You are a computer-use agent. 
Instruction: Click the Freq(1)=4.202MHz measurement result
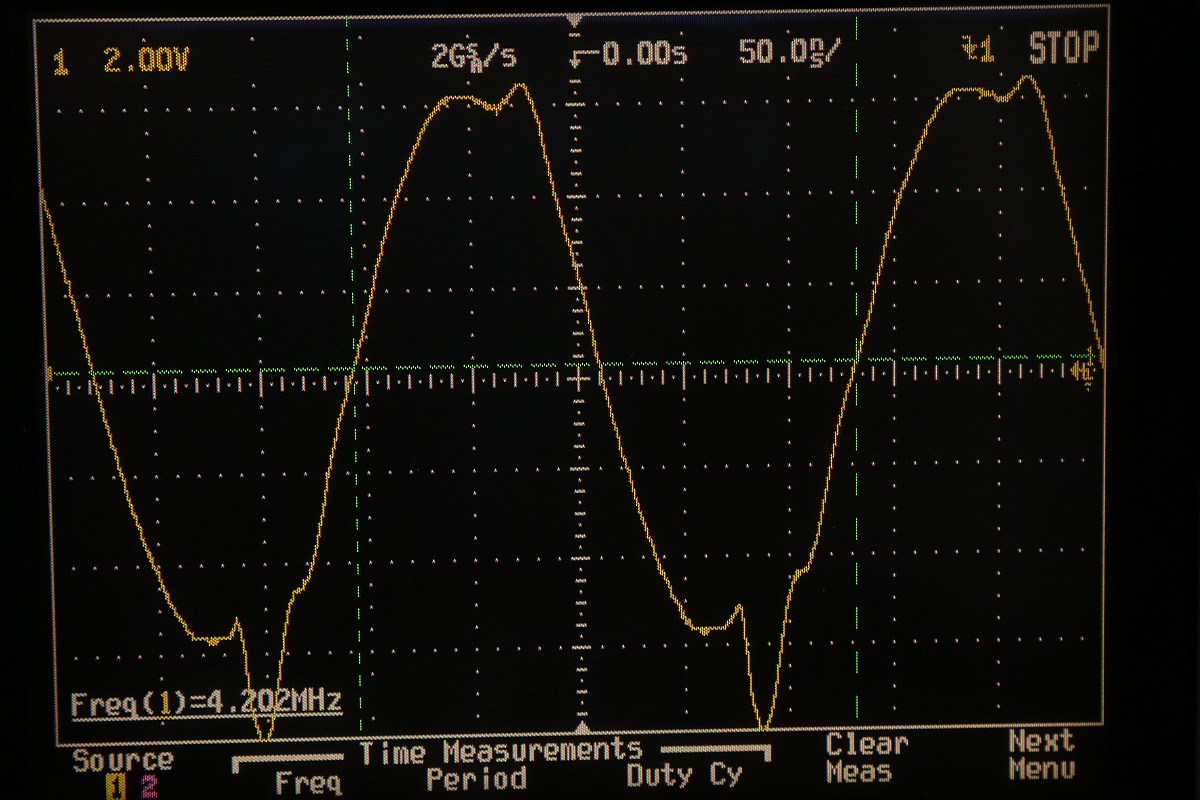click(x=206, y=701)
